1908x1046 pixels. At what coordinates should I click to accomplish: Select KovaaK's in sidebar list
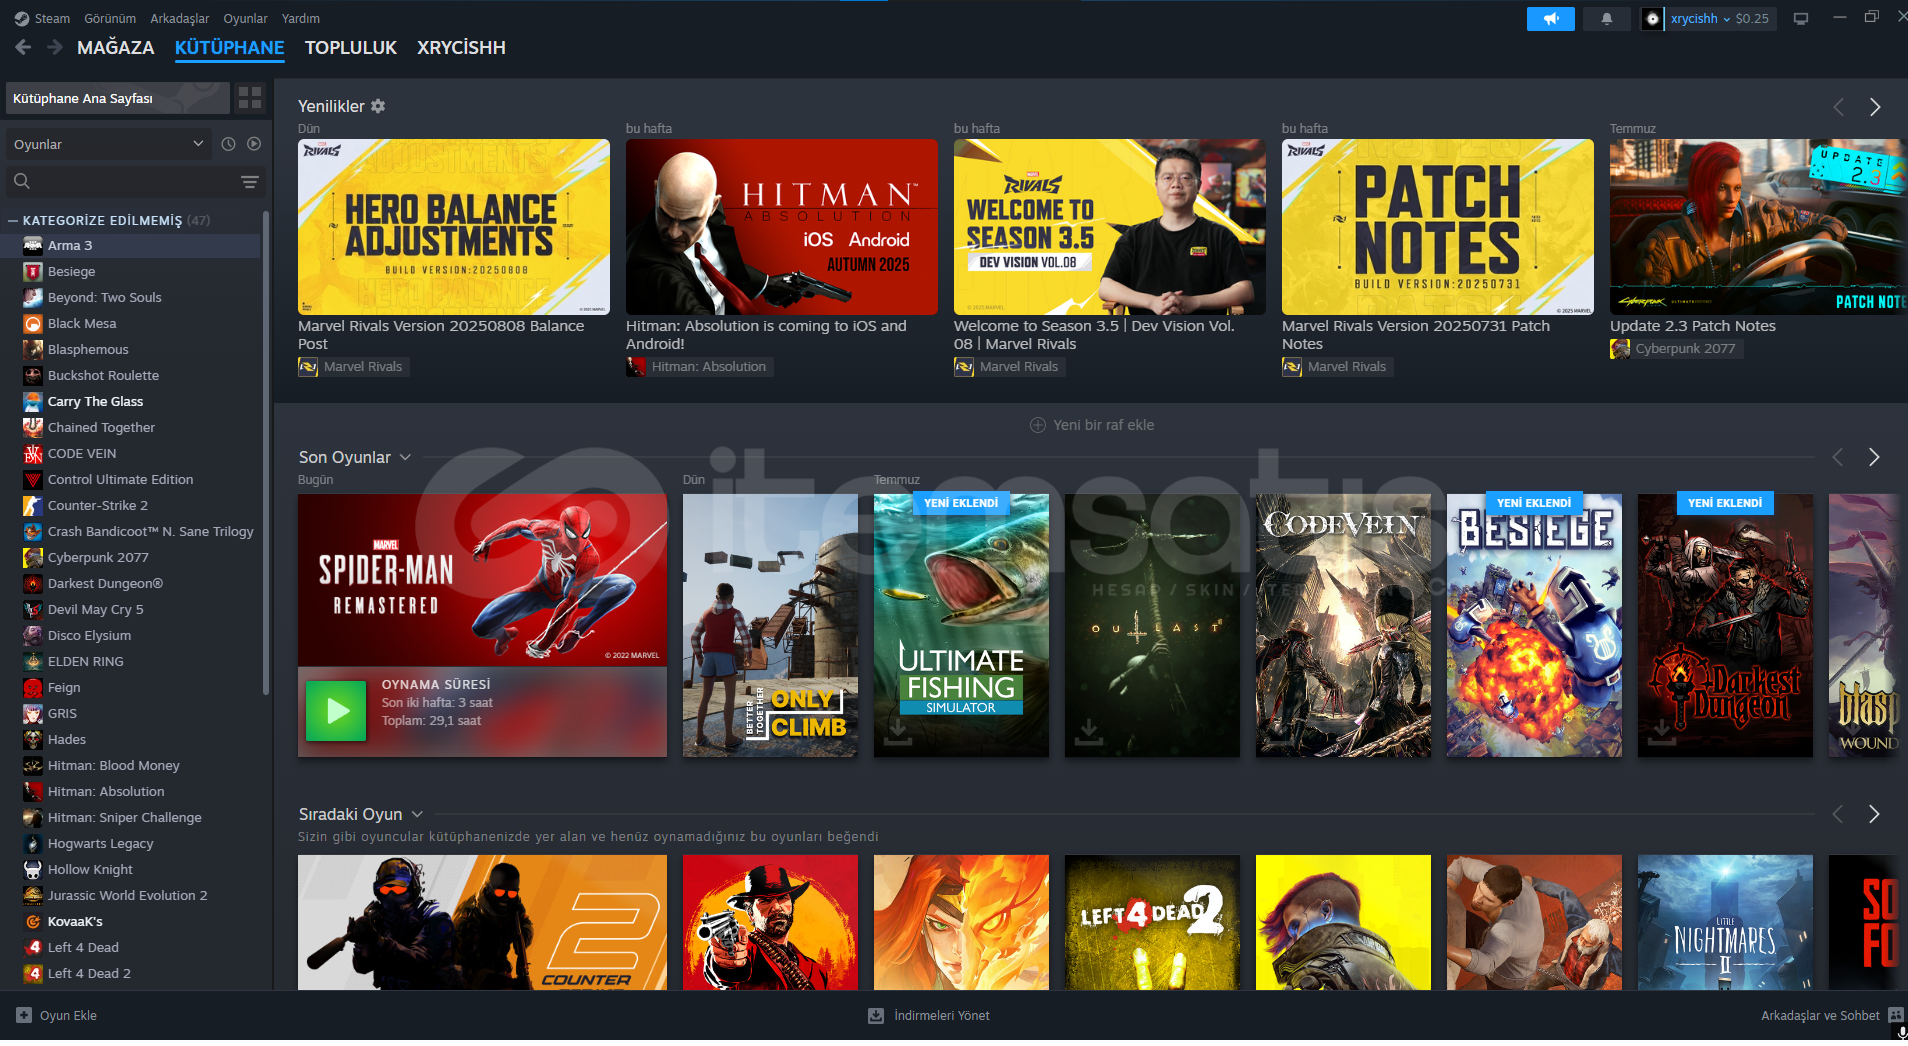click(132, 921)
